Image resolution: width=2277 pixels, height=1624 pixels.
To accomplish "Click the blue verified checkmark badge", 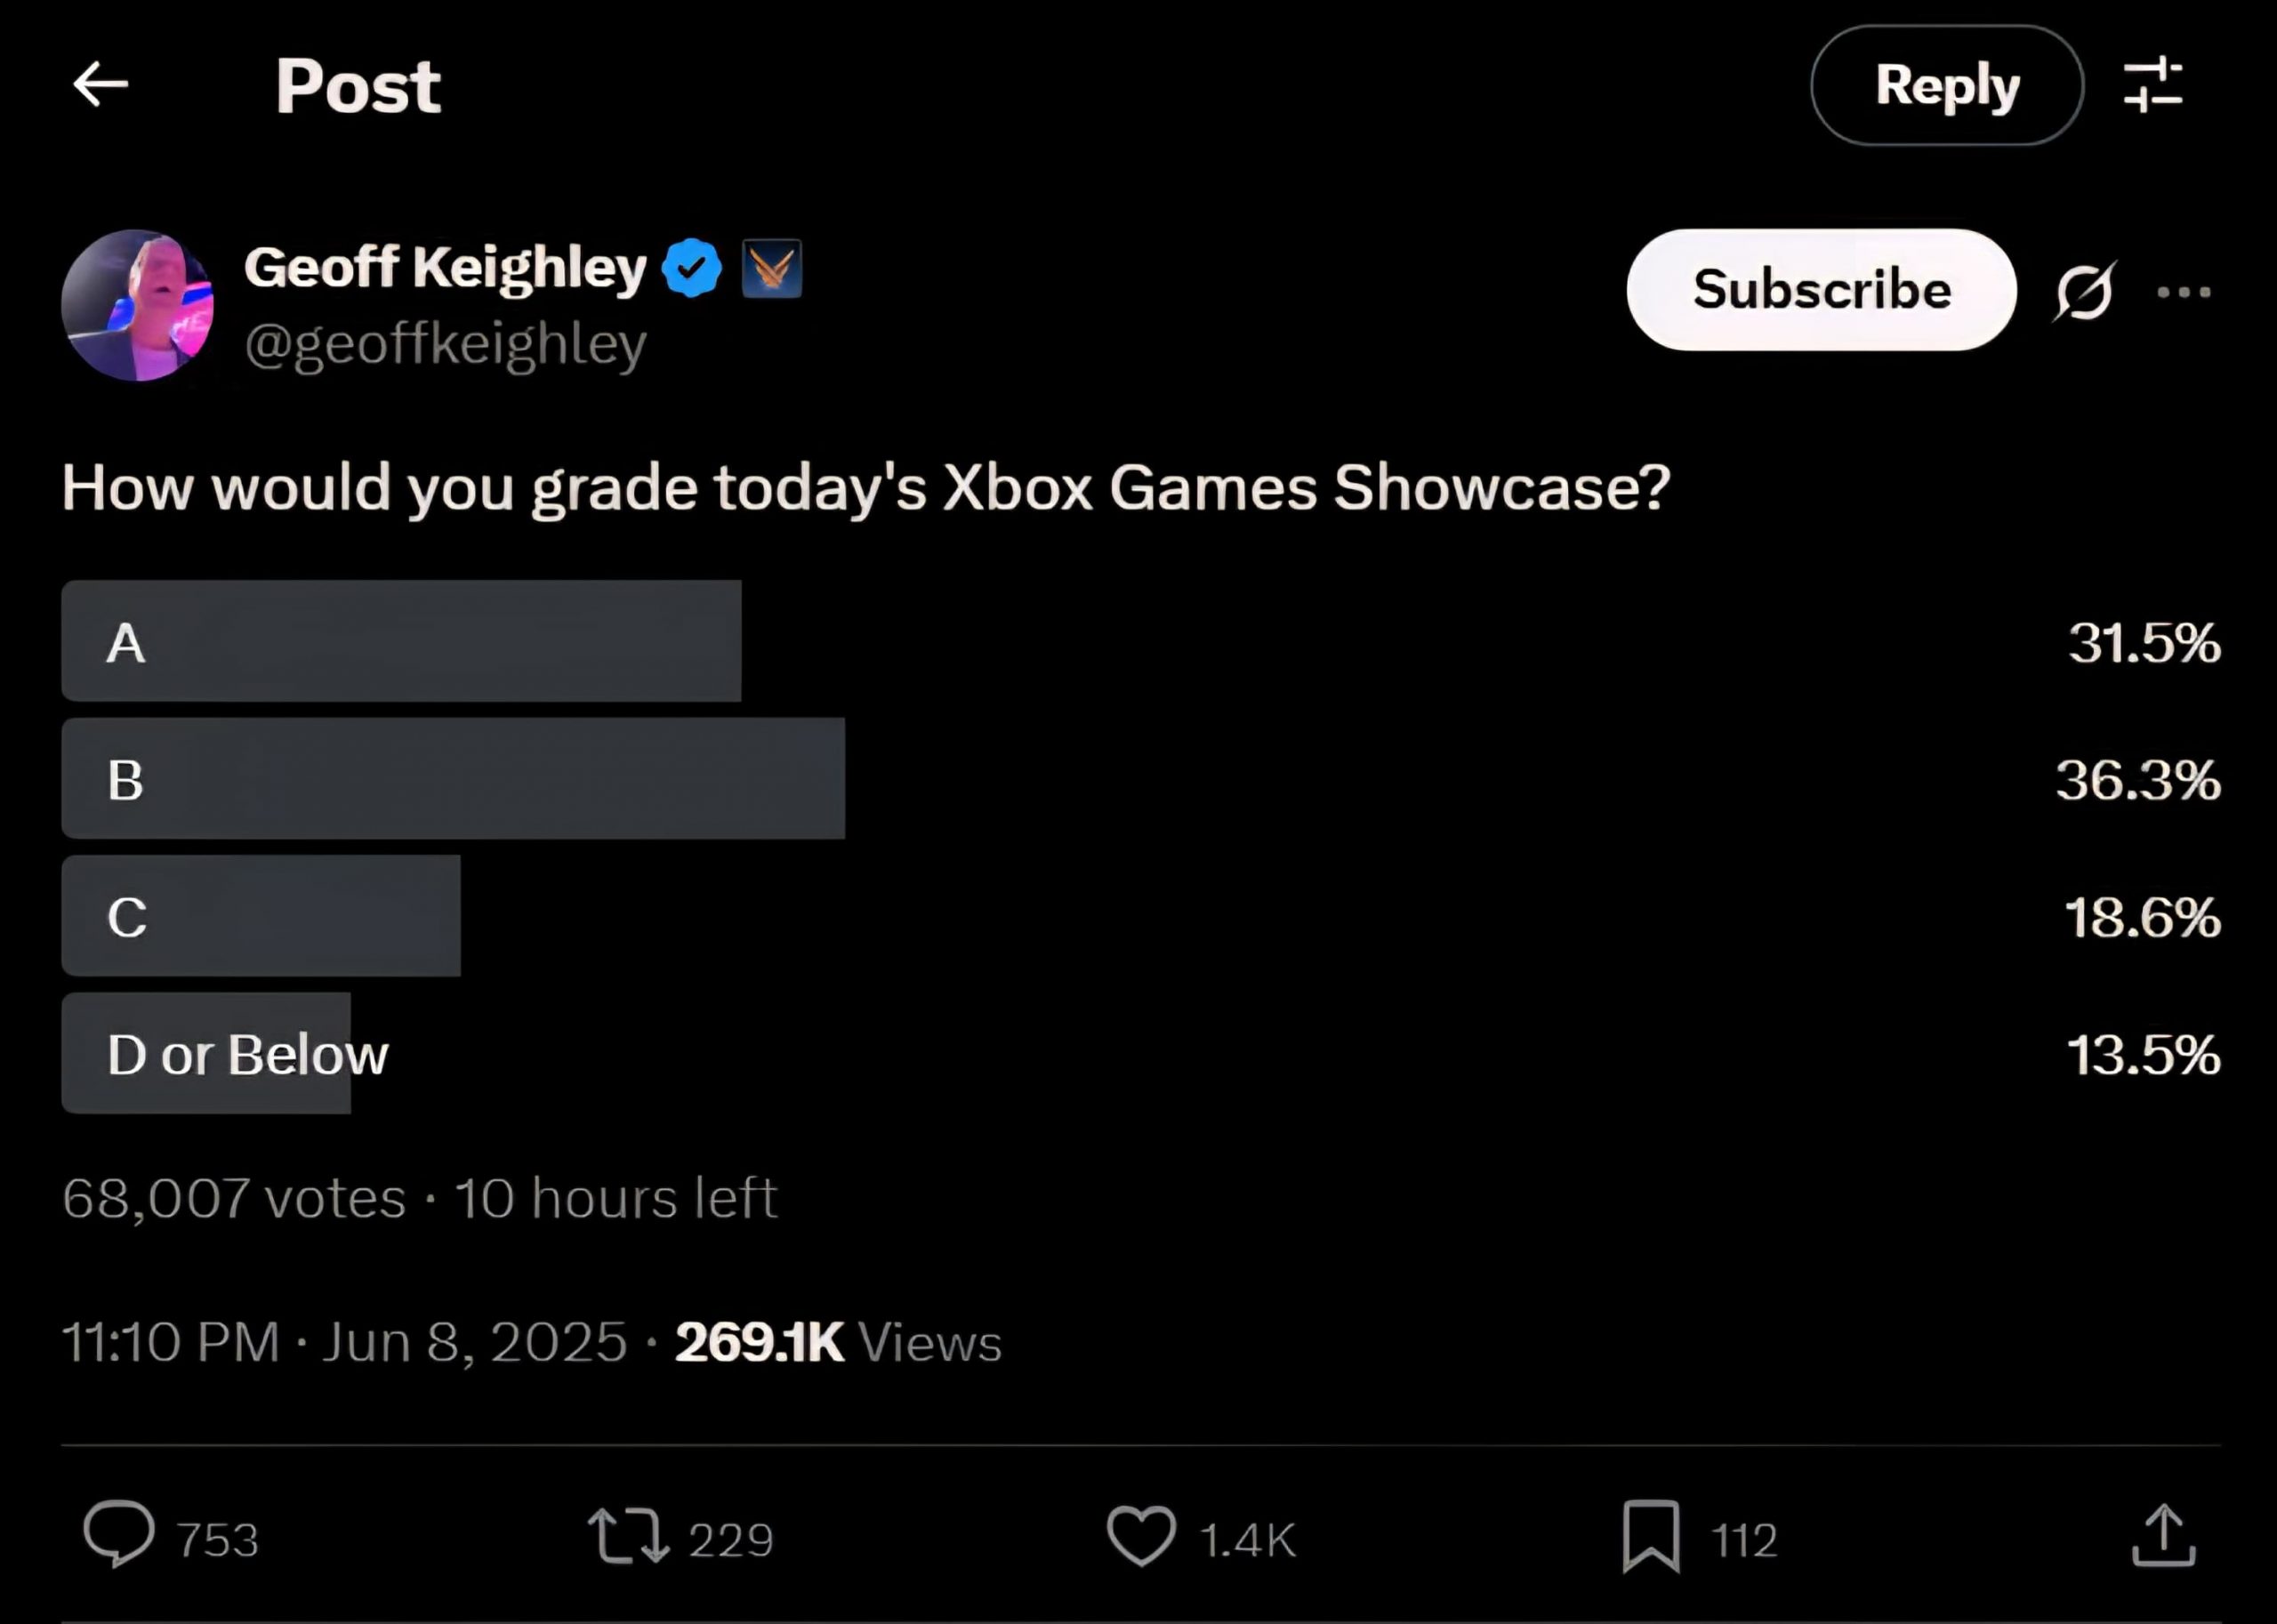I will pyautogui.click(x=692, y=268).
